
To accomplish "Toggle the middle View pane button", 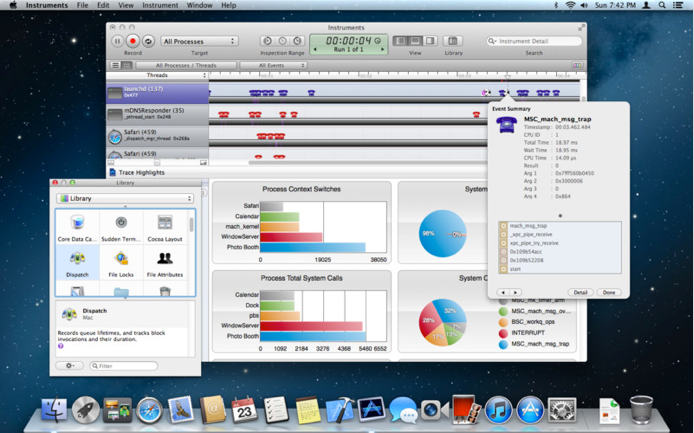I will pos(415,41).
